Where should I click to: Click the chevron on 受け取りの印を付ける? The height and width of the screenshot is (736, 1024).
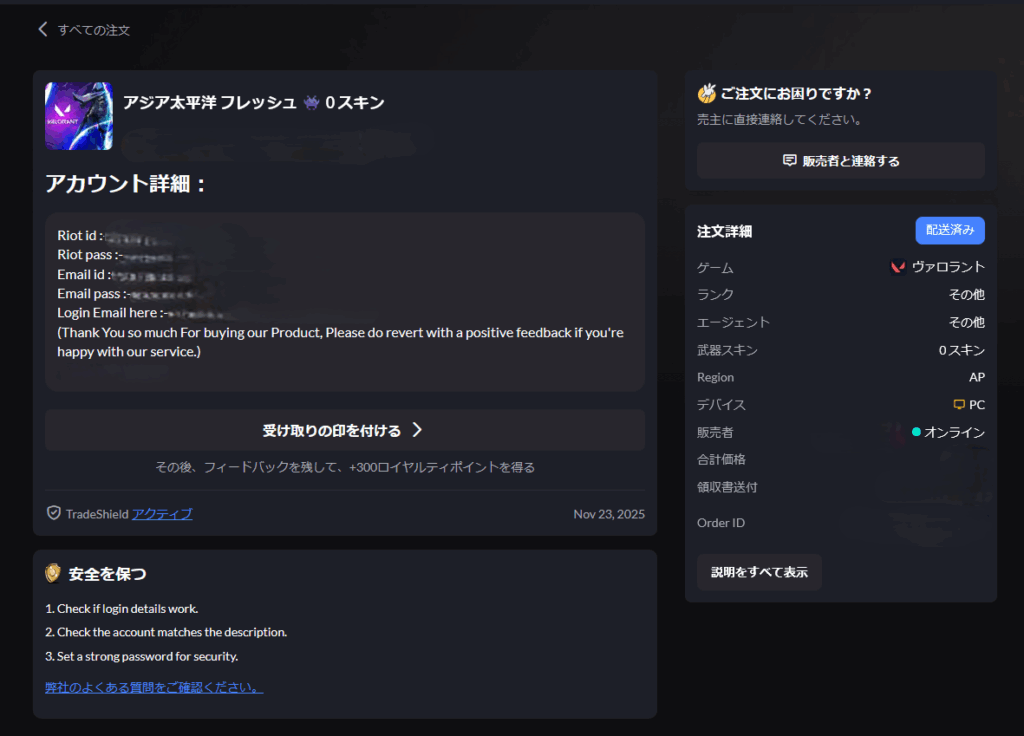tap(417, 430)
